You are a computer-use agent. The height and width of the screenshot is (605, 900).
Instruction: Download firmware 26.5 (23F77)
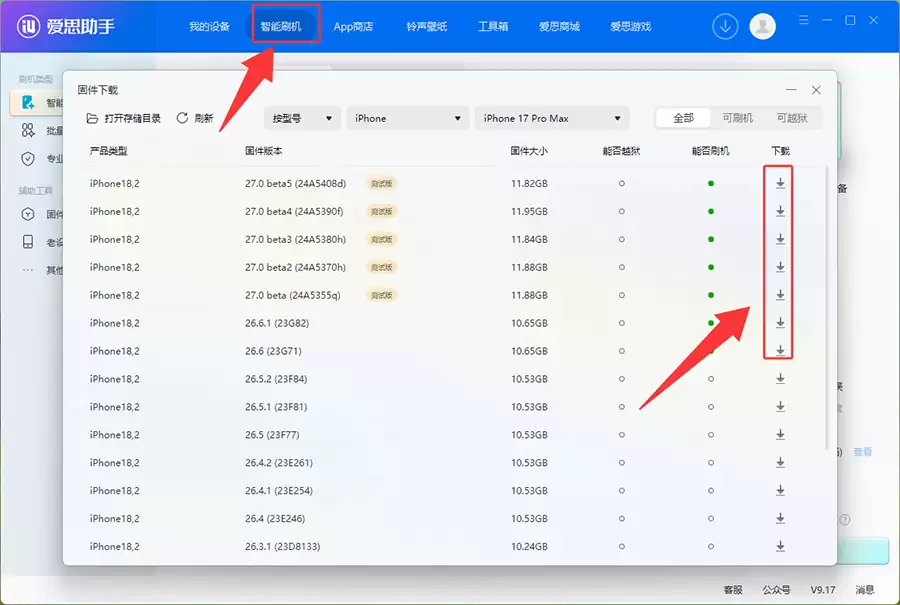pos(780,435)
